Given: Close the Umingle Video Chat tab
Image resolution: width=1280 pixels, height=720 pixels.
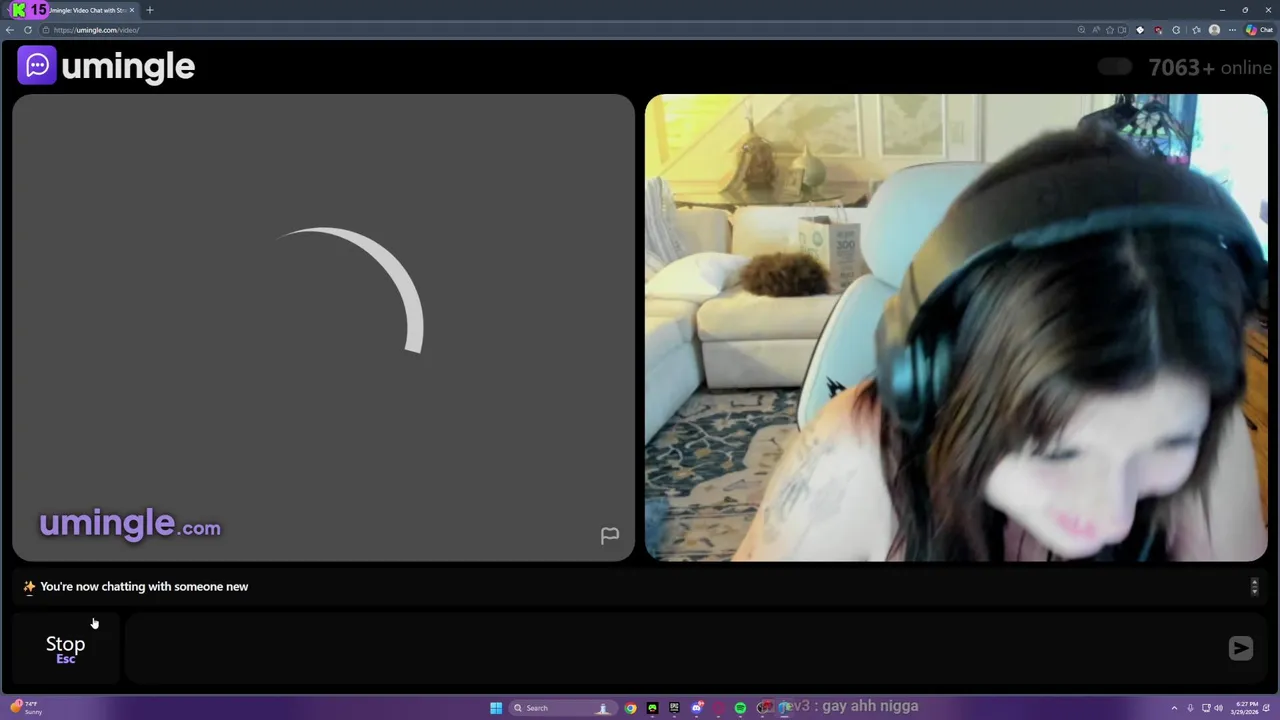Looking at the screenshot, I should tap(131, 10).
